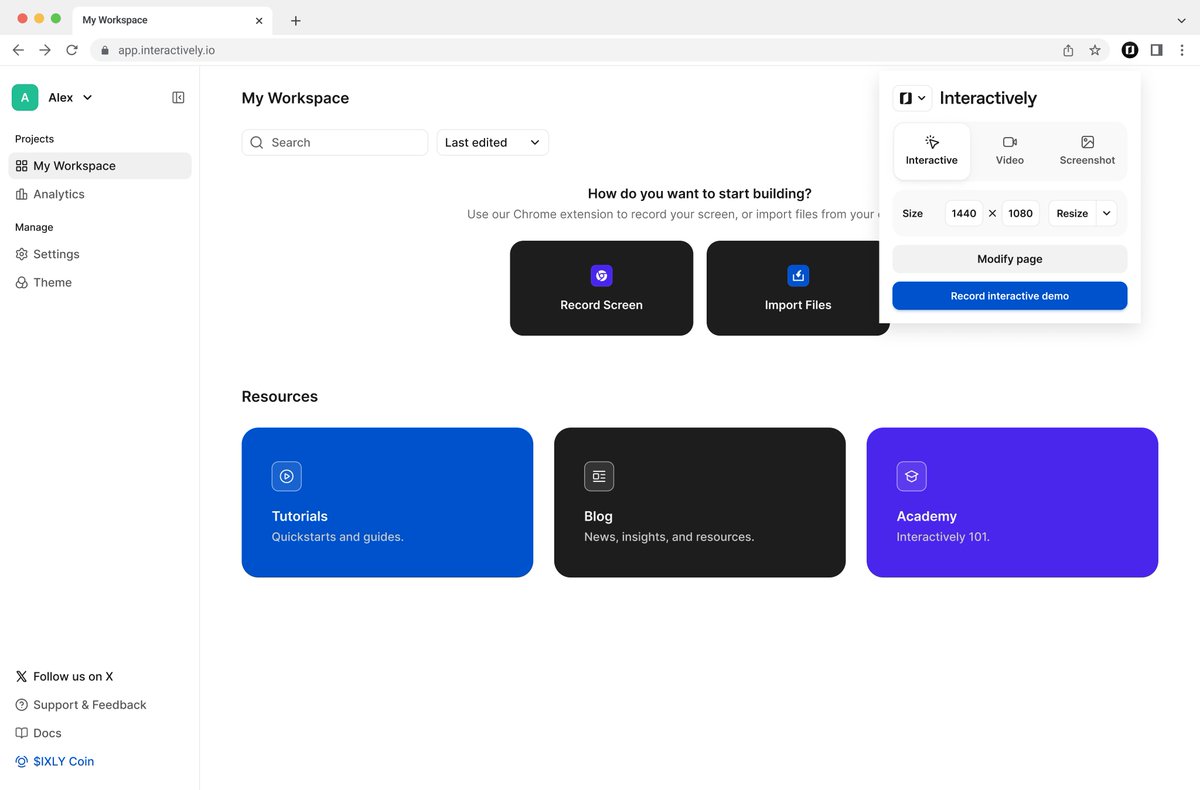Select the Screenshot capture tab
The height and width of the screenshot is (790, 1200).
pos(1087,151)
